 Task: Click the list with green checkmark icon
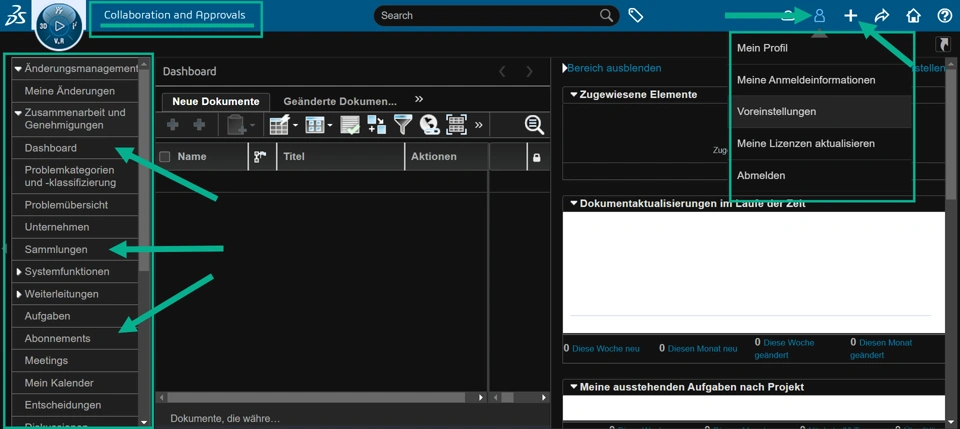click(x=350, y=125)
